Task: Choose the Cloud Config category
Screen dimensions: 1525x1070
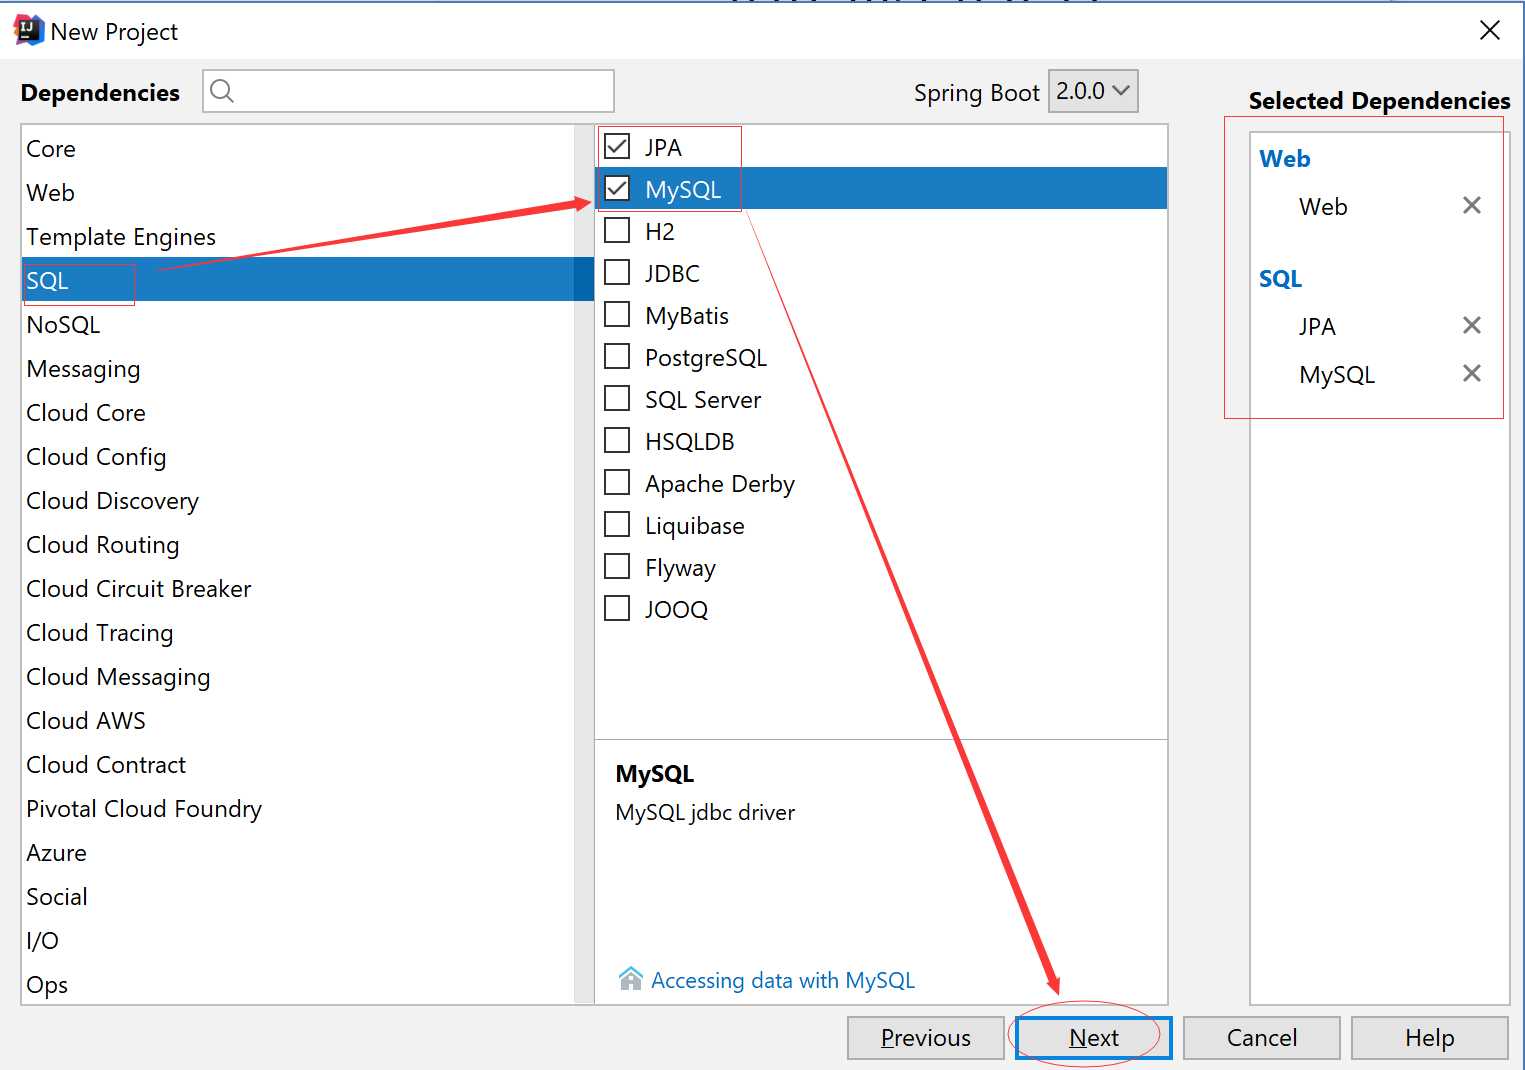Action: tap(298, 457)
